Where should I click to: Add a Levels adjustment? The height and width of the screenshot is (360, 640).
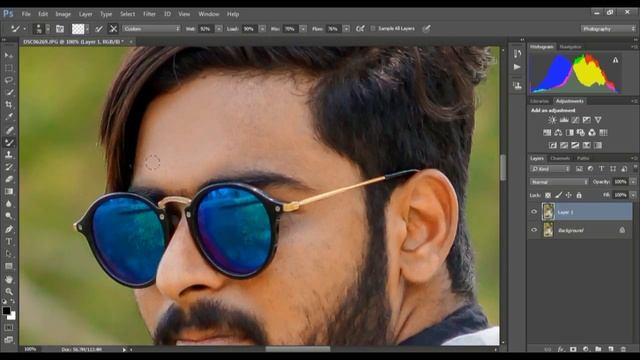click(564, 120)
